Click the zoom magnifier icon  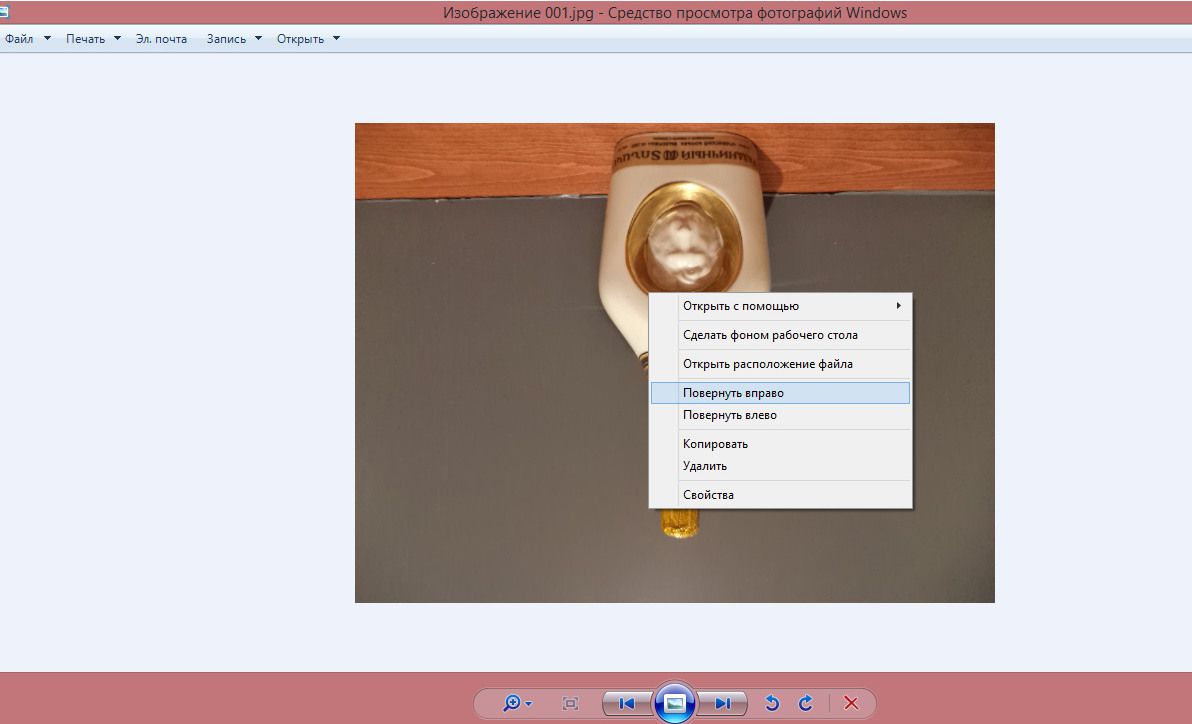click(512, 703)
